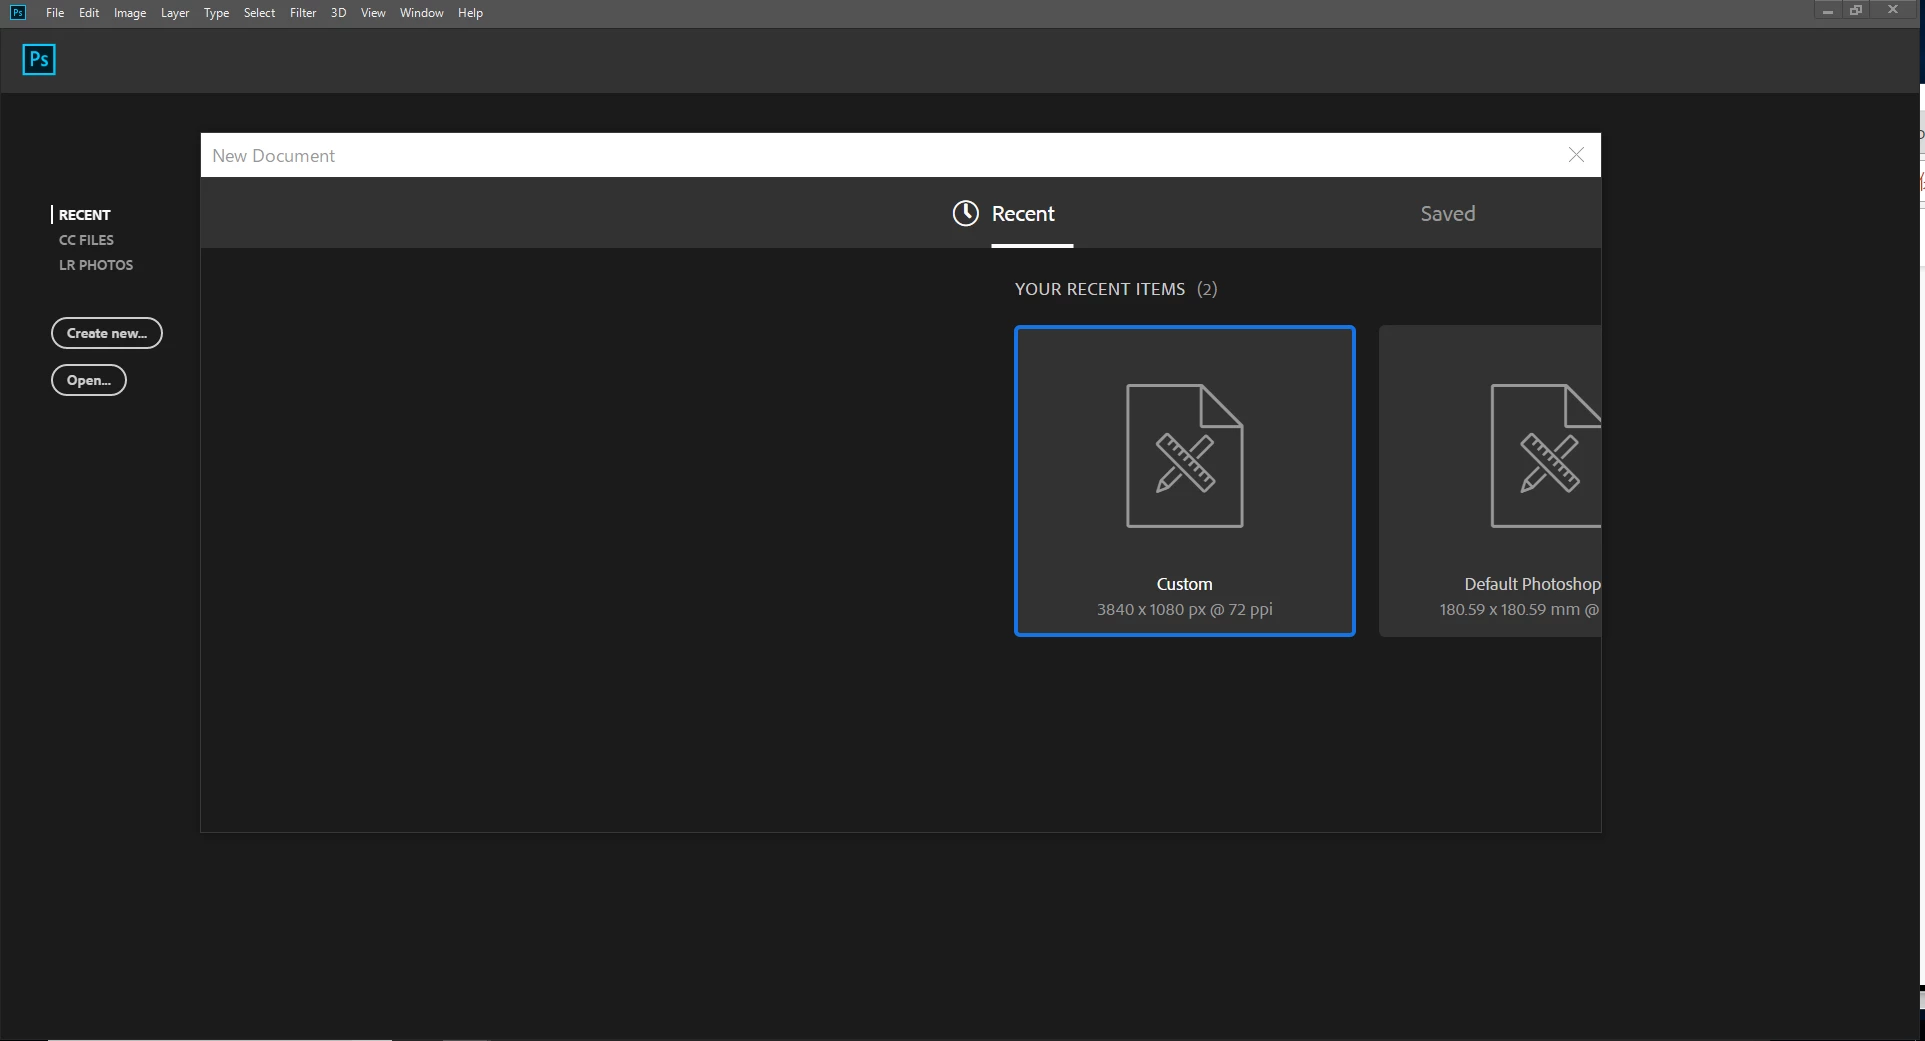The width and height of the screenshot is (1925, 1041).
Task: Click the Custom preset document icon
Action: click(1185, 456)
